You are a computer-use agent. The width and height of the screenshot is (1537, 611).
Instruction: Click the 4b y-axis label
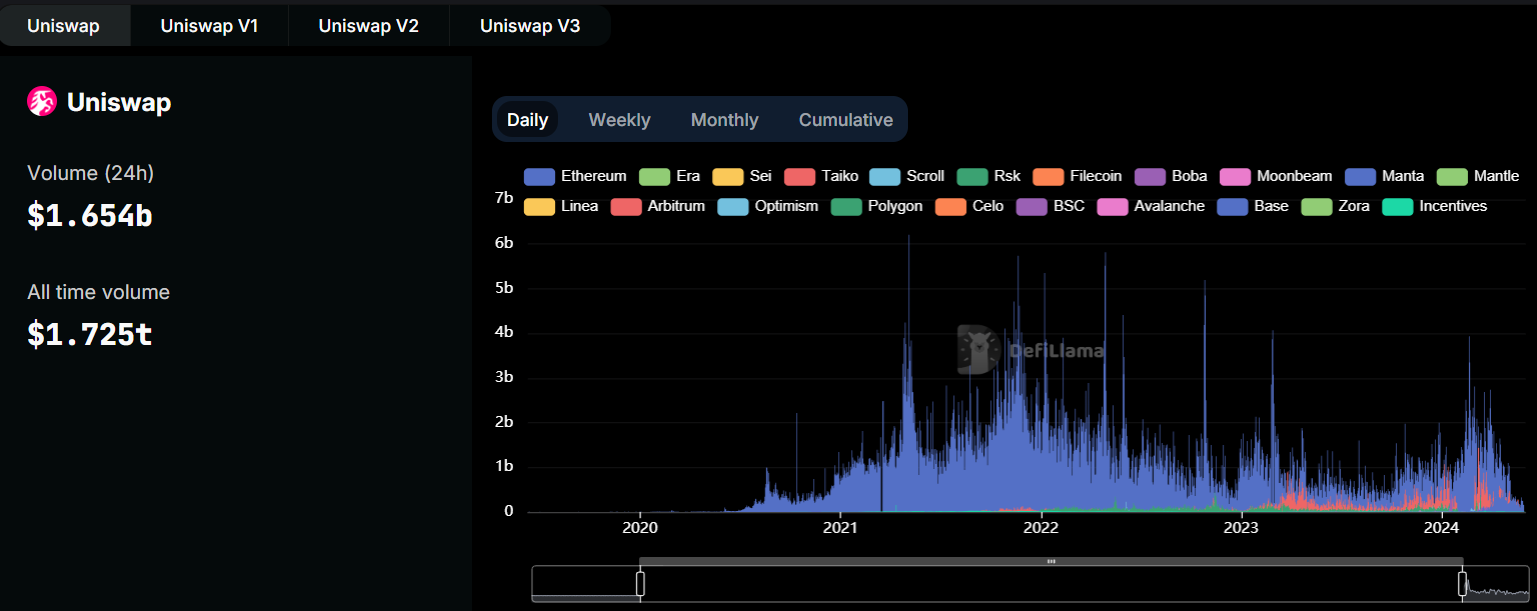(x=504, y=332)
